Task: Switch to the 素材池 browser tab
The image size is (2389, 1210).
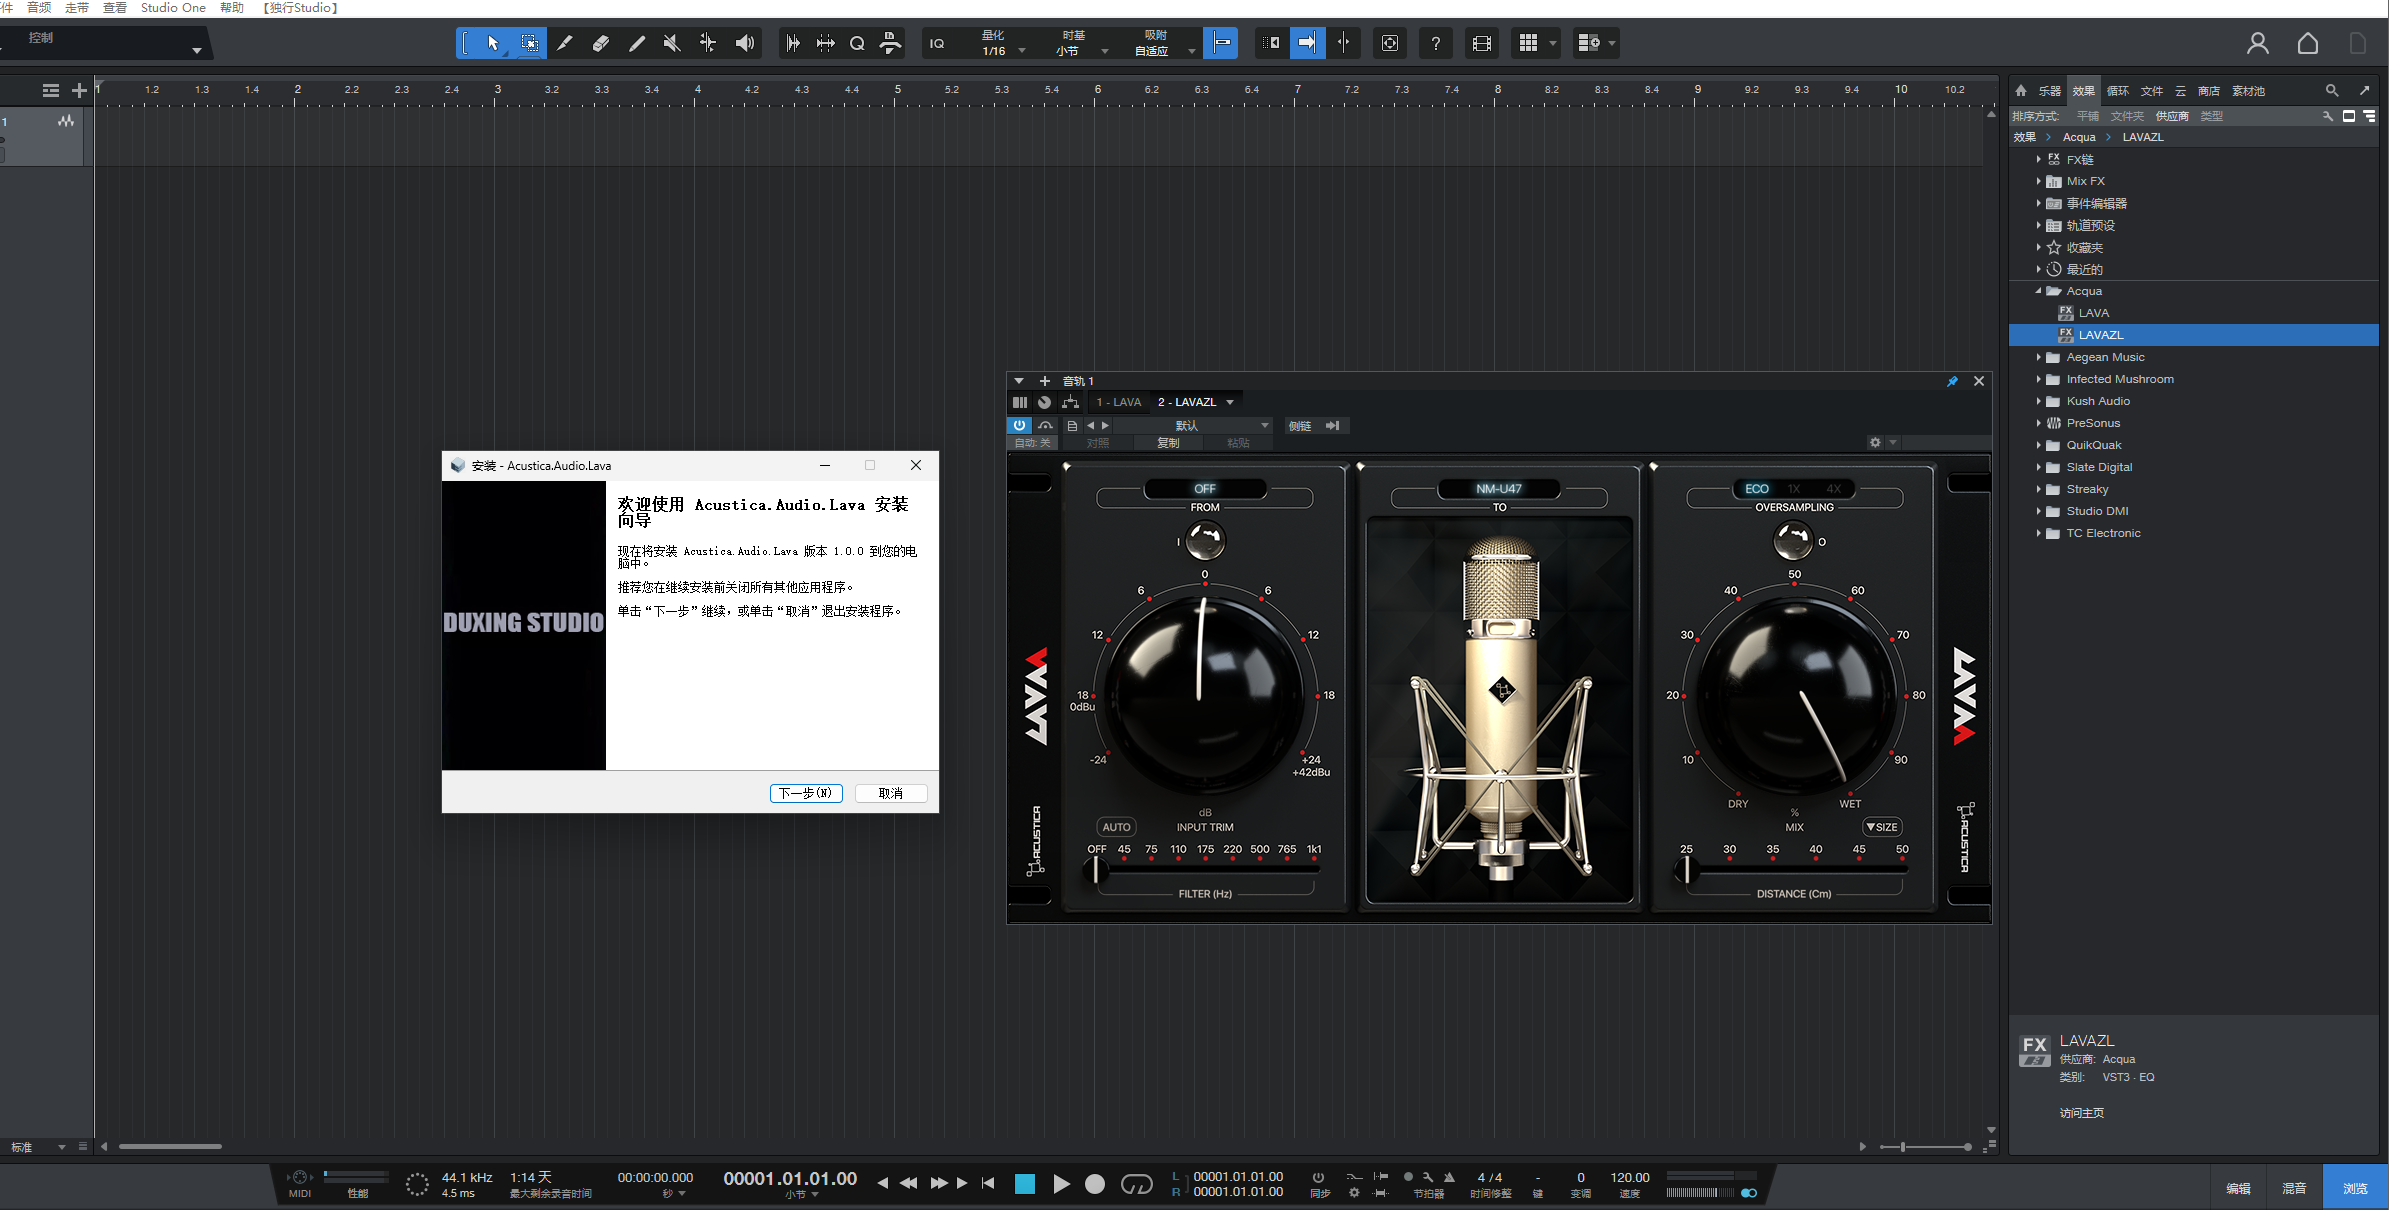Action: (x=2248, y=91)
